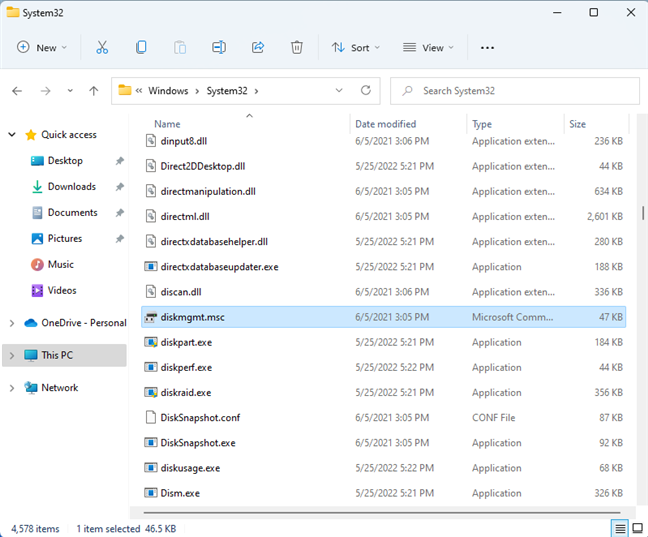
Task: Open Documents in Quick access
Action: [72, 212]
